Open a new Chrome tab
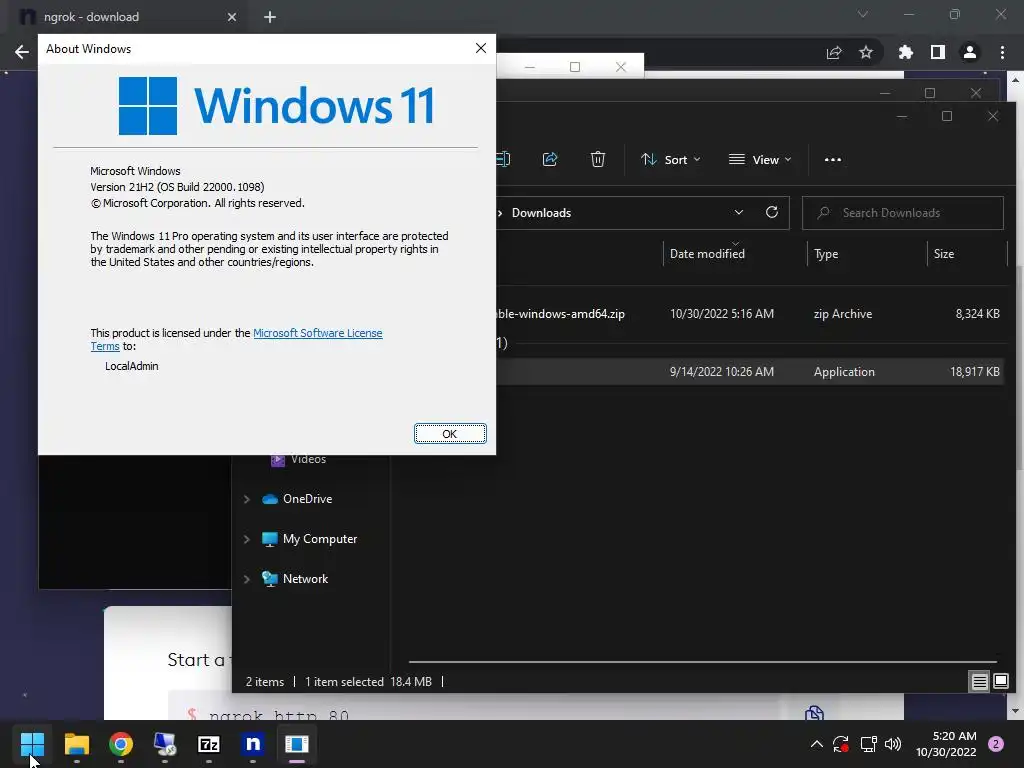1024x768 pixels. click(270, 17)
